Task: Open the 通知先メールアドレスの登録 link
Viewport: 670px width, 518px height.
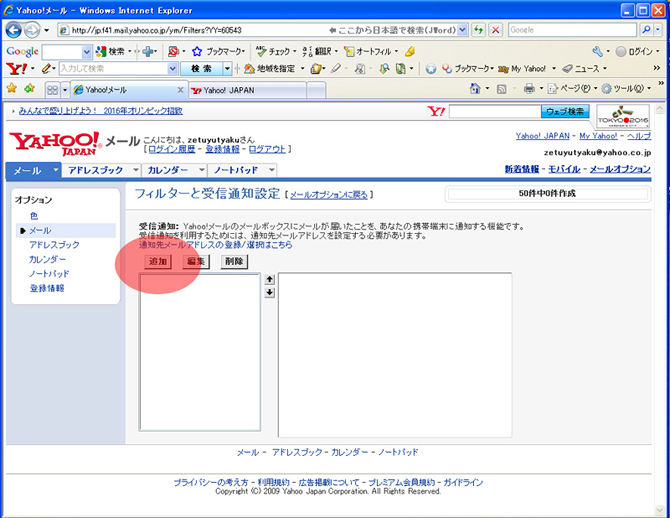Action: [216, 244]
